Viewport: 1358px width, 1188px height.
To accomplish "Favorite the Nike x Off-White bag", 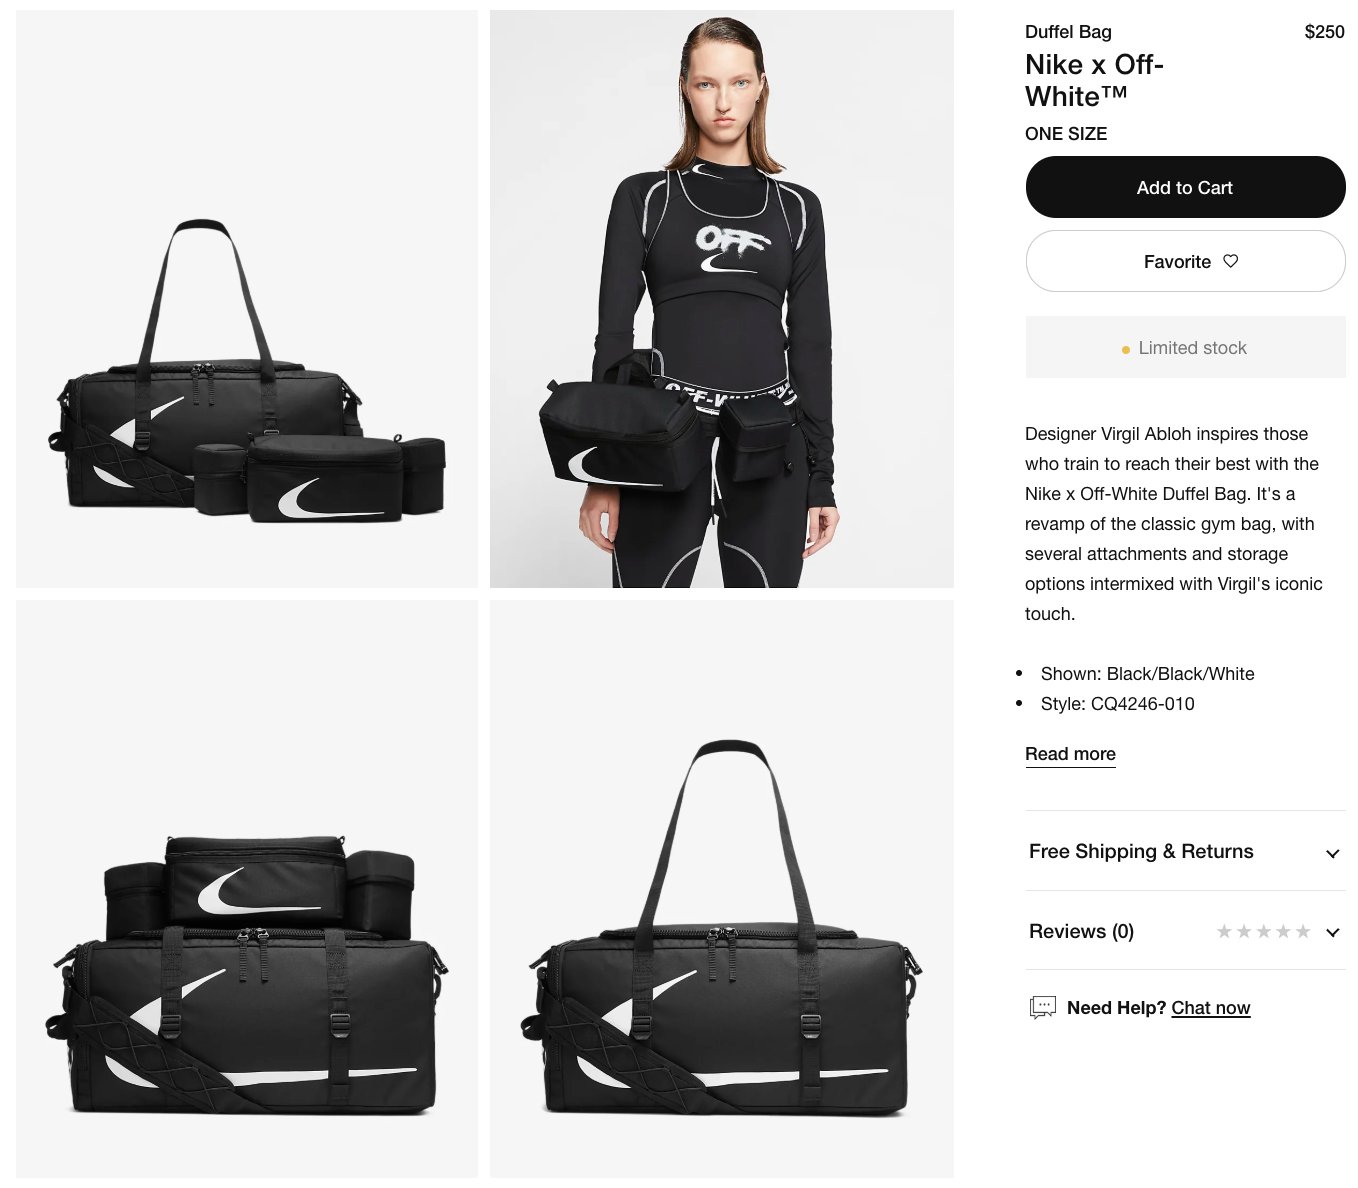I will click(x=1185, y=261).
